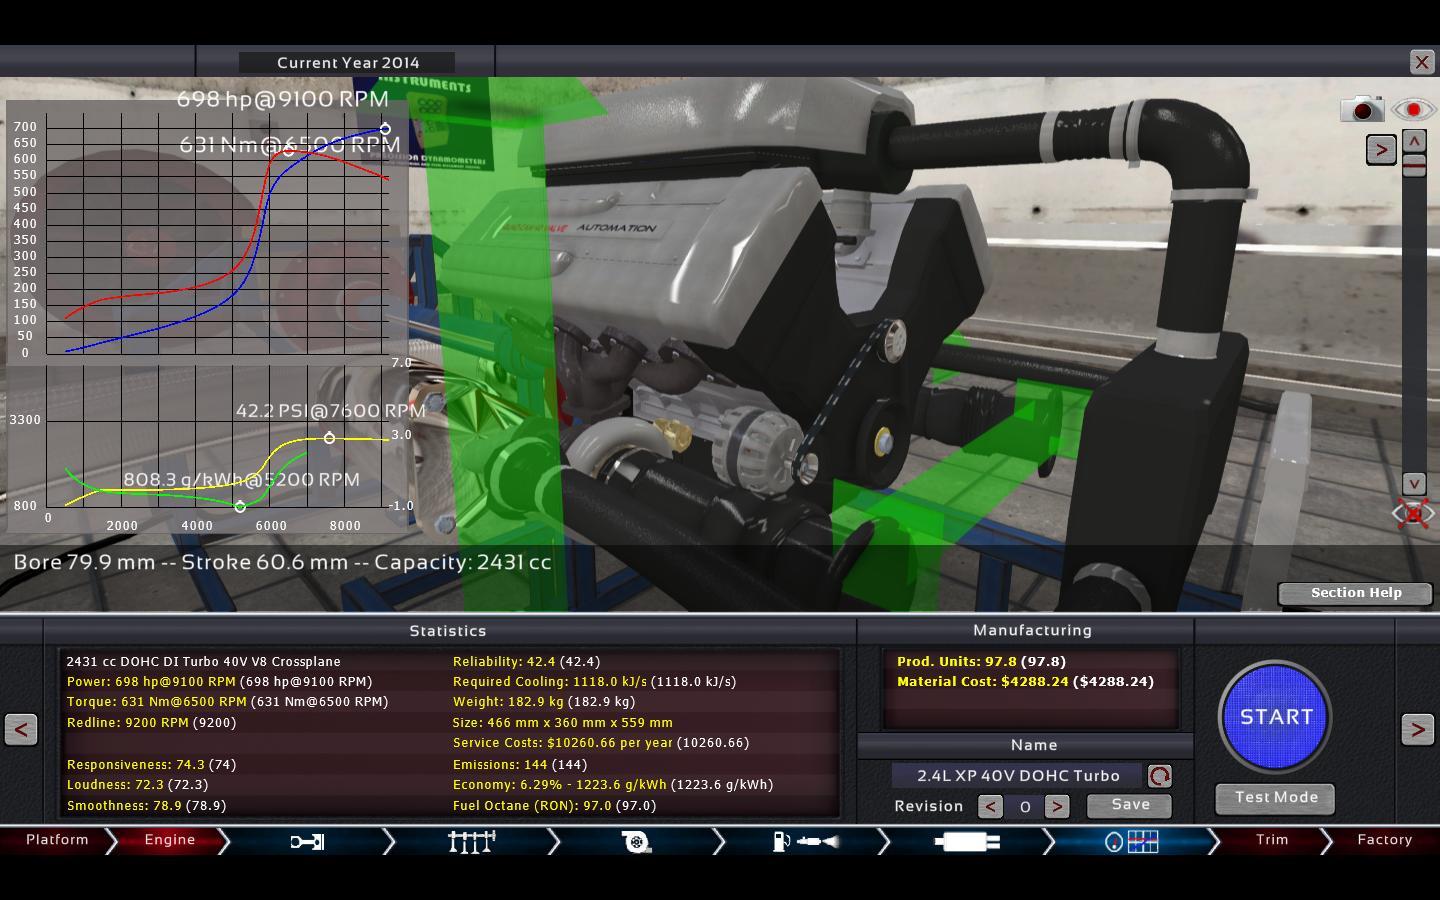Image resolution: width=1440 pixels, height=900 pixels.
Task: Select the engine testing gauges icon
Action: [x=1131, y=842]
